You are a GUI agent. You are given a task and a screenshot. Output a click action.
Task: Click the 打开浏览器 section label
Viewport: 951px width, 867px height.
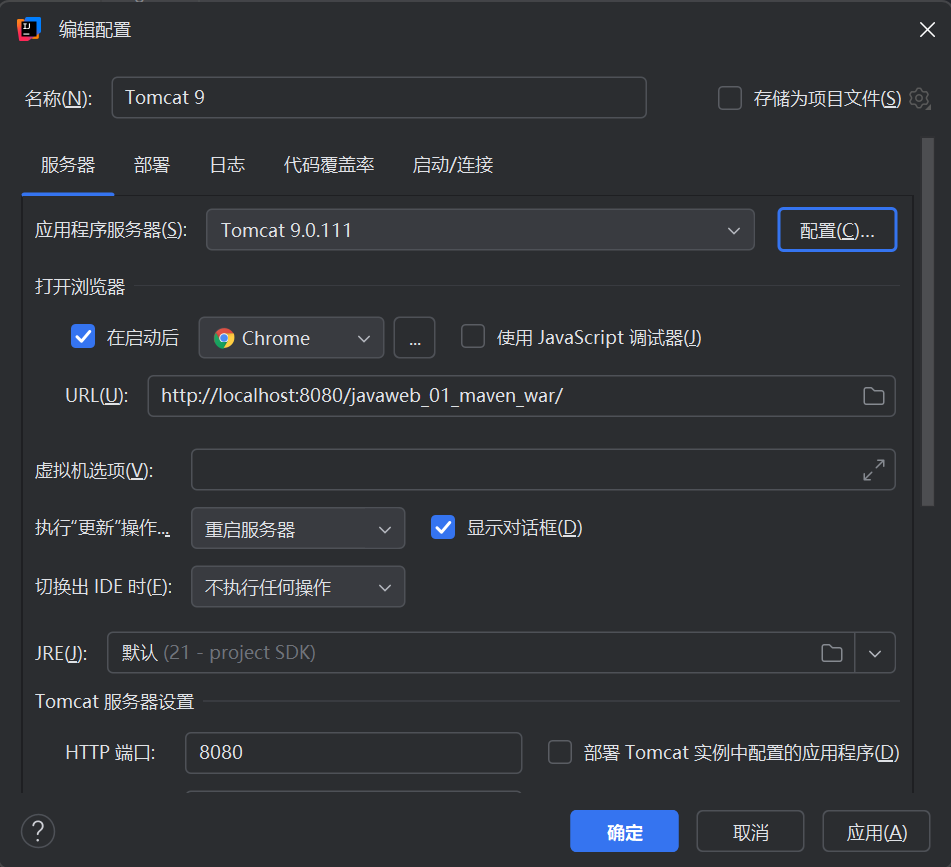(80, 286)
